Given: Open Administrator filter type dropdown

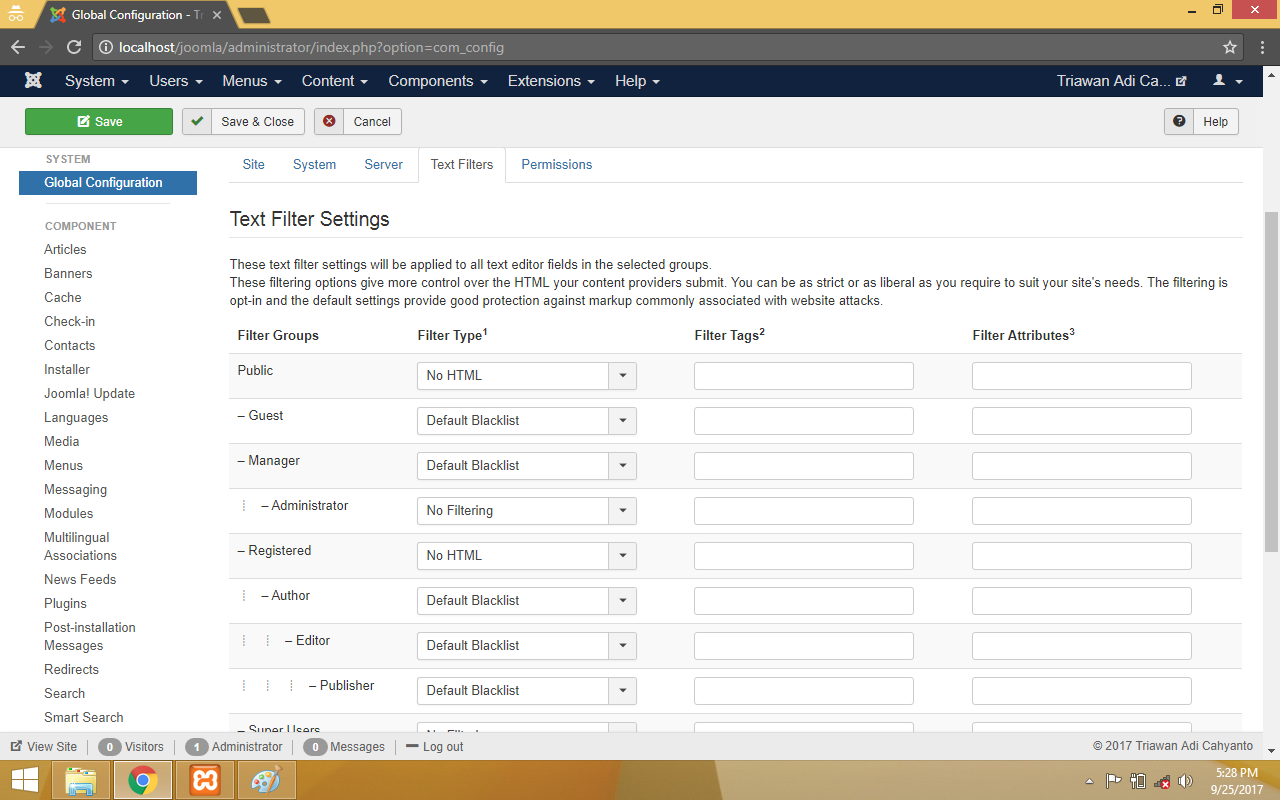Looking at the screenshot, I should pos(526,511).
